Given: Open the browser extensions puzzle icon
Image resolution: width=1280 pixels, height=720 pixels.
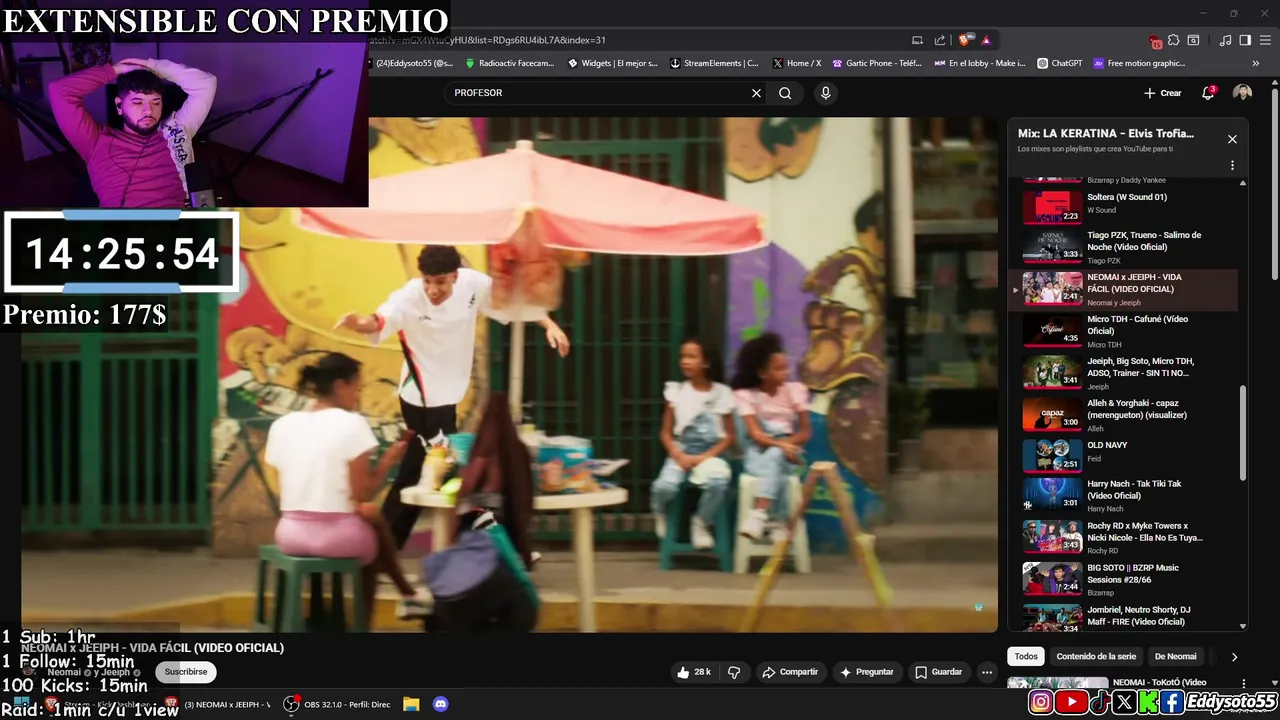Looking at the screenshot, I should coord(1174,40).
